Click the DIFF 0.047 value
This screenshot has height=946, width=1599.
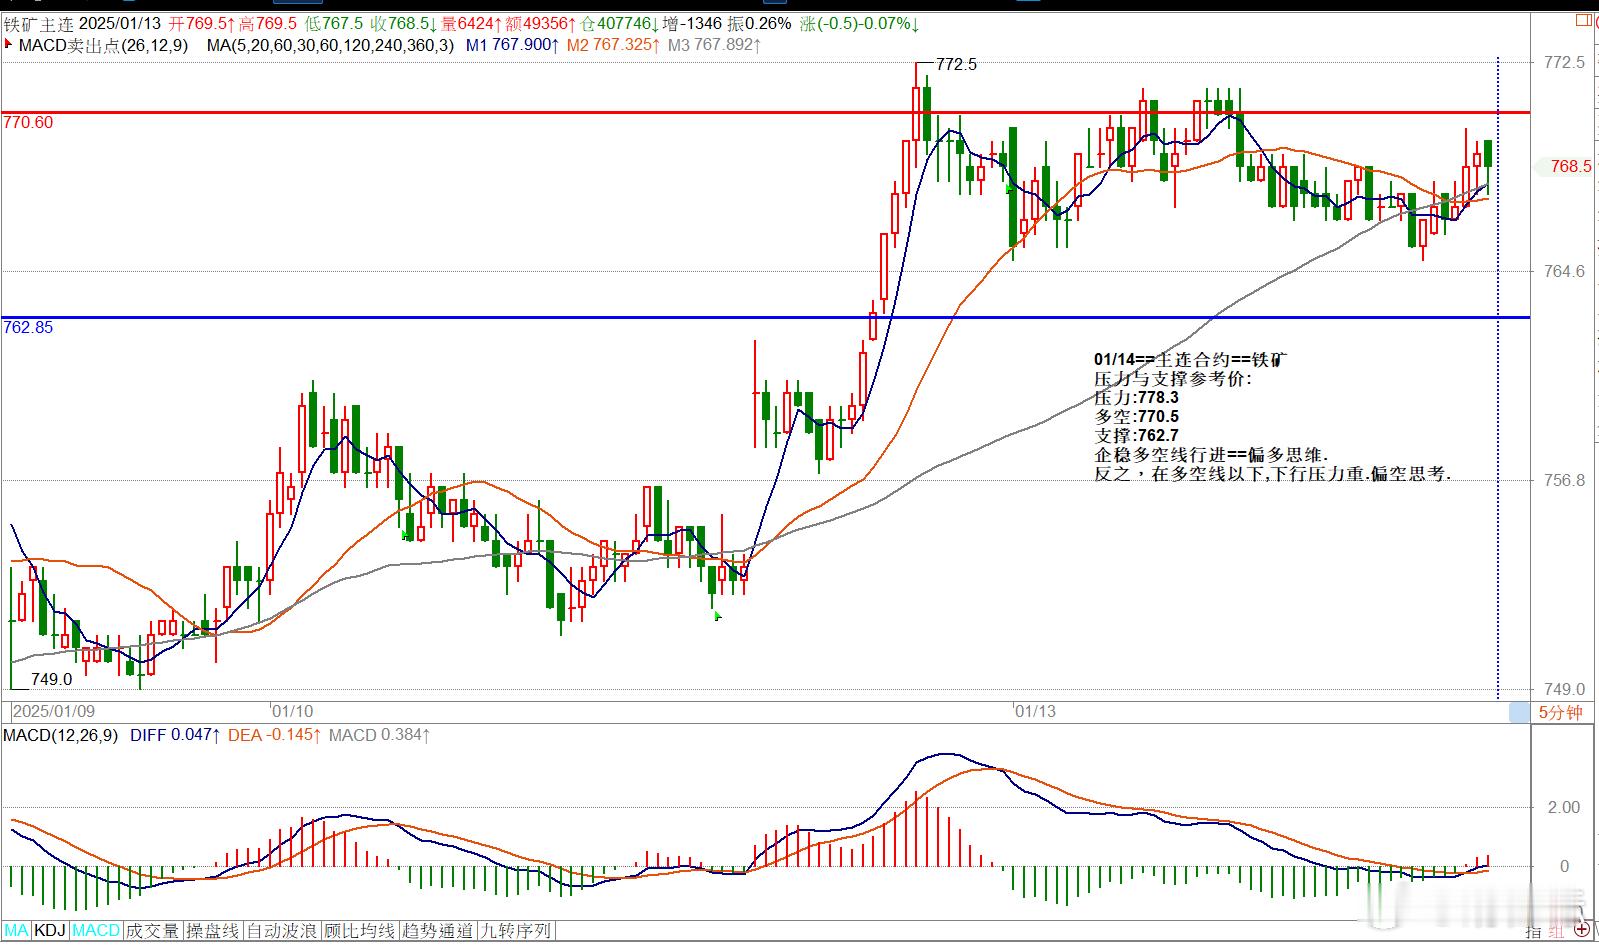click(x=175, y=735)
